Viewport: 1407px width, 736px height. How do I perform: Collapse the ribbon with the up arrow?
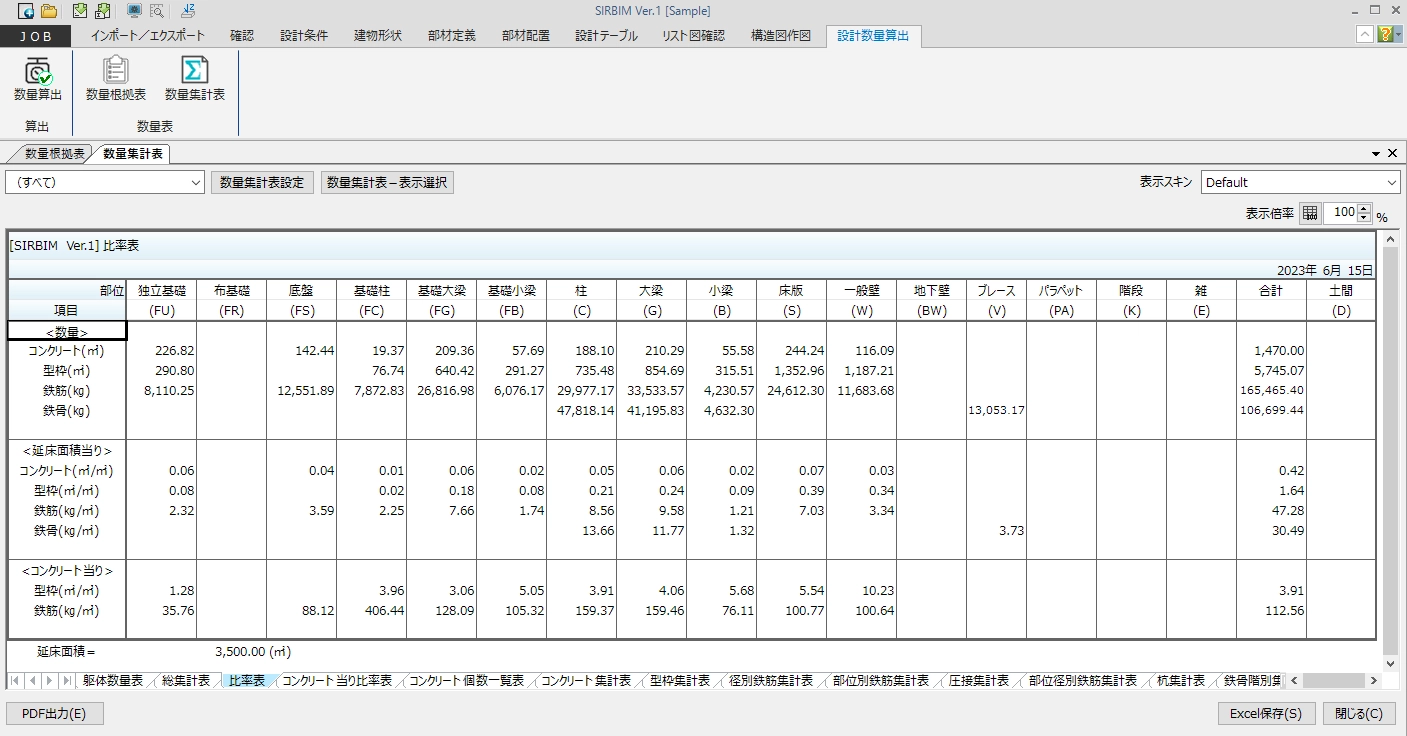(x=1365, y=35)
